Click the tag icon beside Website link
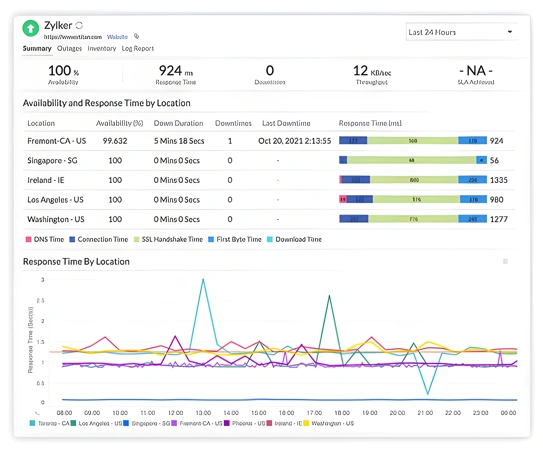543x450 pixels. point(136,36)
